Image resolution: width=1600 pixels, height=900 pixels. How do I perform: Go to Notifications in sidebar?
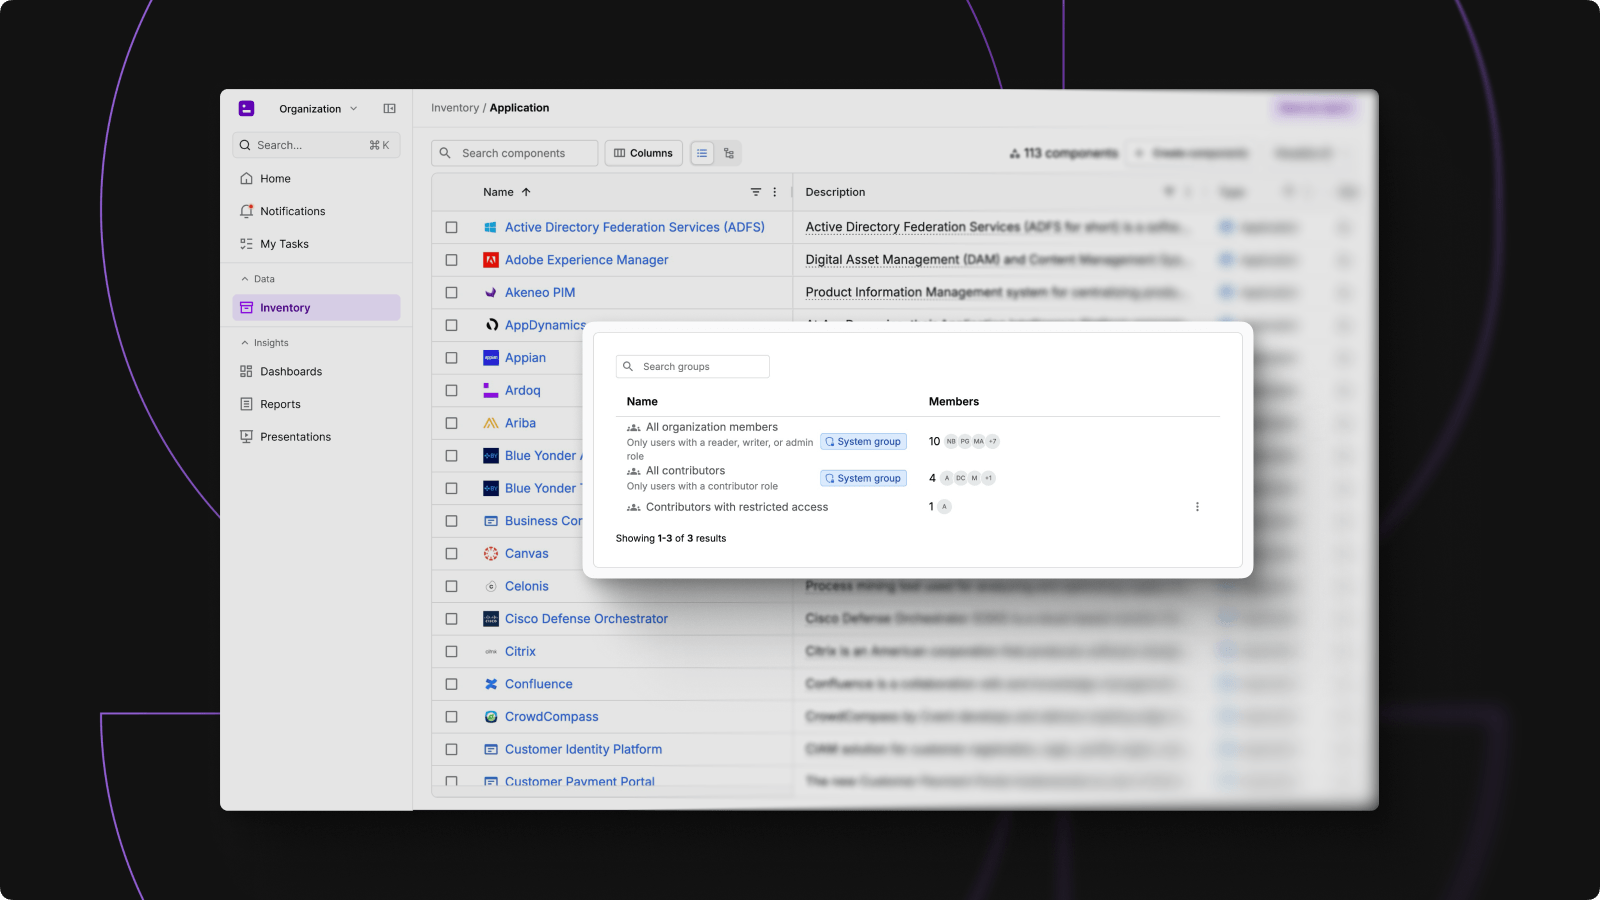(x=292, y=212)
